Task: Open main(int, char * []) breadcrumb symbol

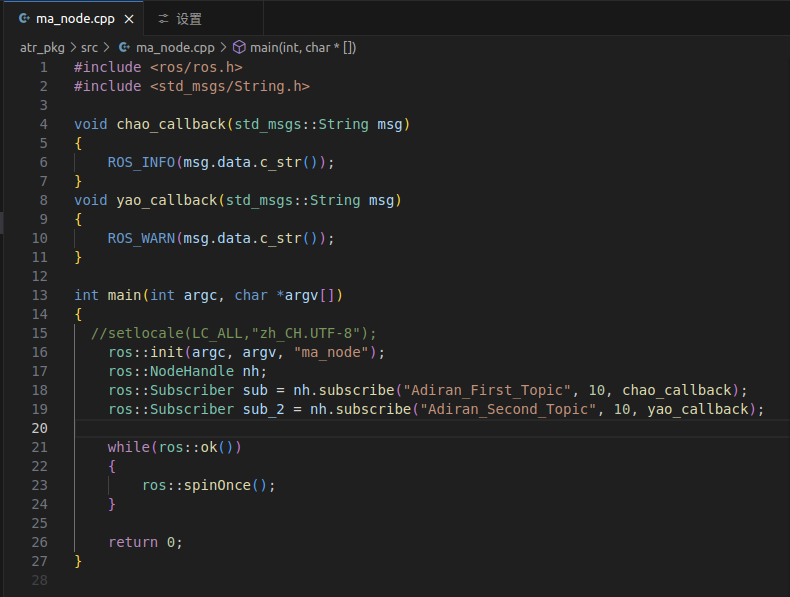Action: [x=303, y=48]
